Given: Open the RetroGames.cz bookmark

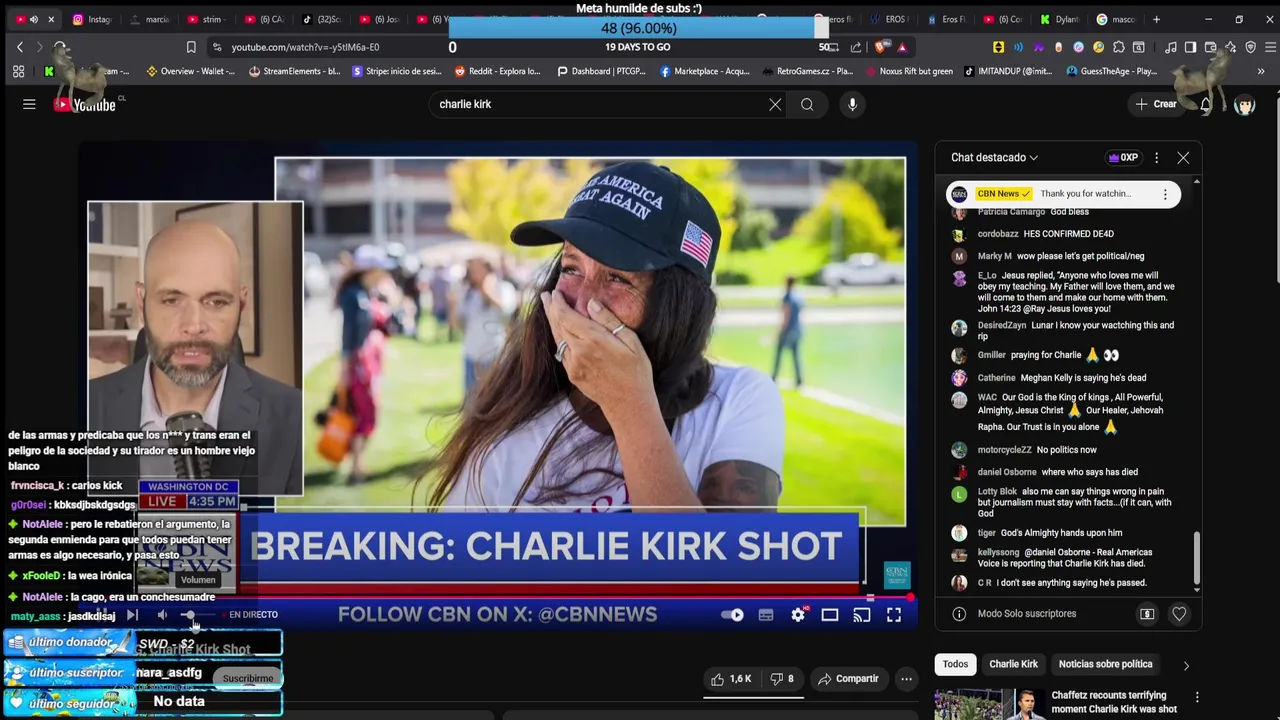Looking at the screenshot, I should 807,71.
